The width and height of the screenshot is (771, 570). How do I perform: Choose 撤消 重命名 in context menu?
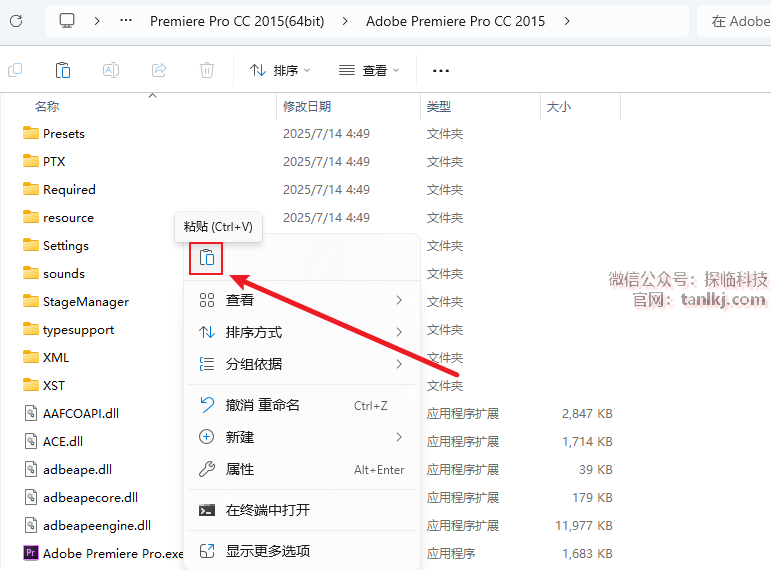[301, 405]
